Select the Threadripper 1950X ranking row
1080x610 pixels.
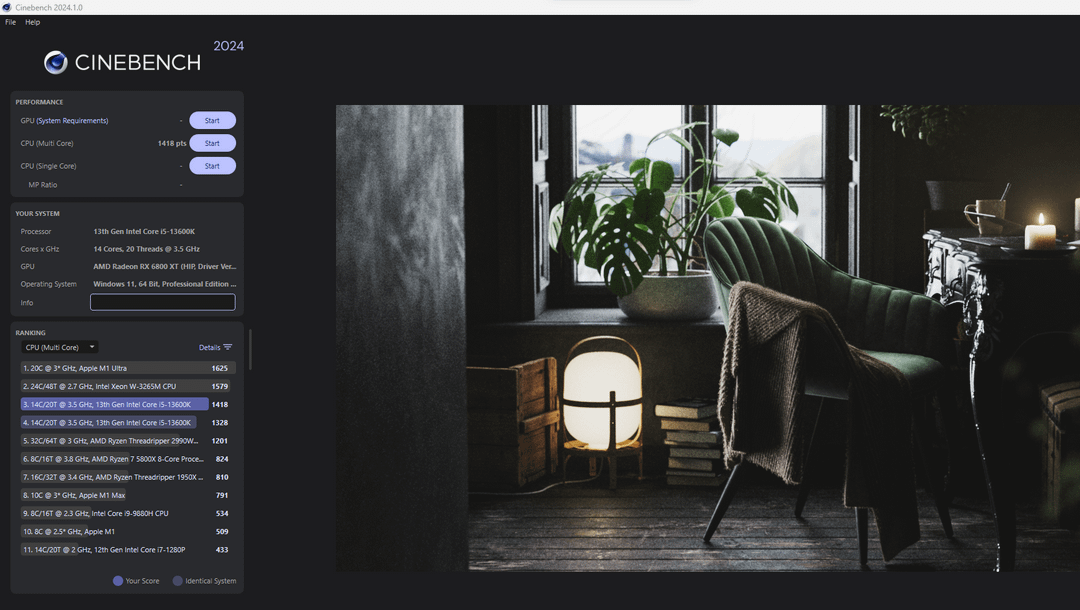coord(128,477)
